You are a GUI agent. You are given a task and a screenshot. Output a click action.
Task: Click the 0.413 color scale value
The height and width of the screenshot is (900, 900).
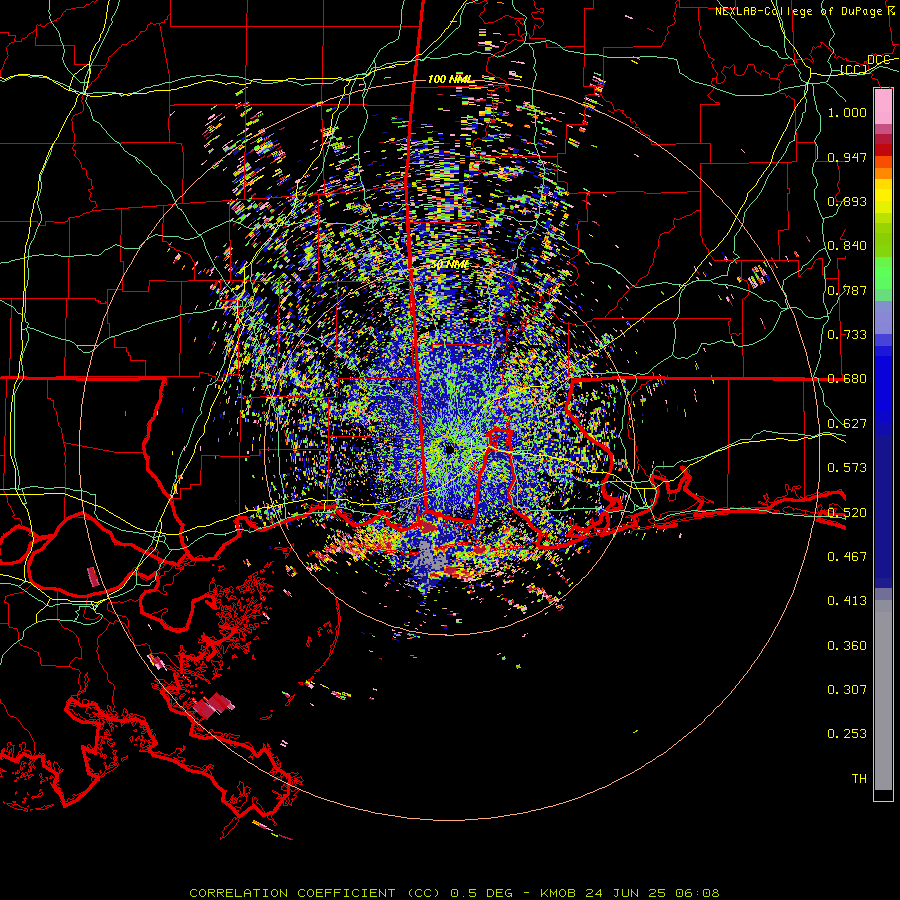coord(847,601)
